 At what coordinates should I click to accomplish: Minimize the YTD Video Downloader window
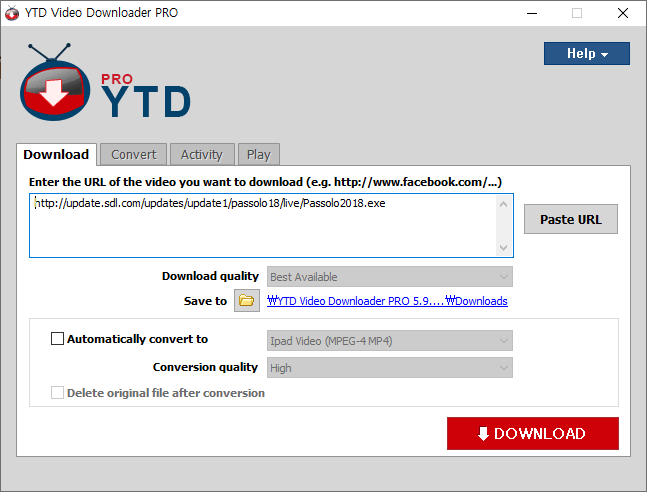click(532, 13)
